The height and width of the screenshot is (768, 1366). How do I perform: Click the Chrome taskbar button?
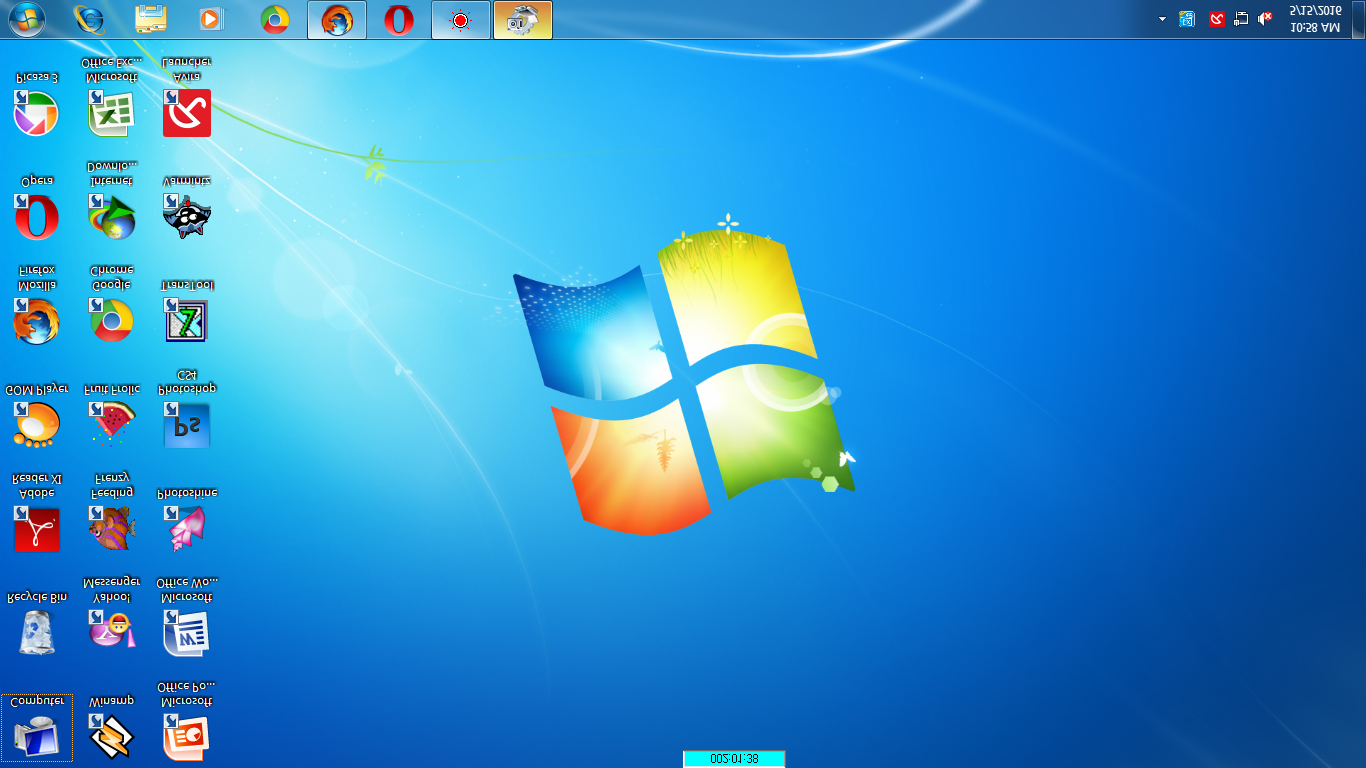point(275,19)
